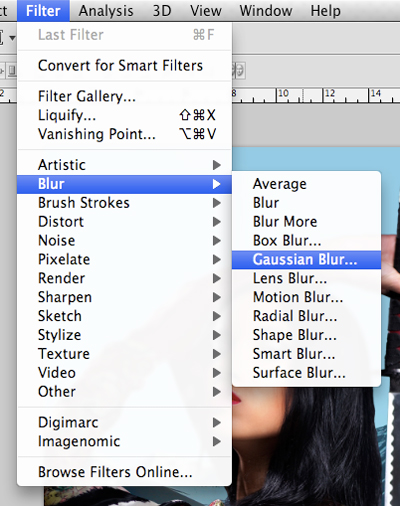Expand the Distort submenu
The height and width of the screenshot is (506, 400).
click(x=124, y=222)
